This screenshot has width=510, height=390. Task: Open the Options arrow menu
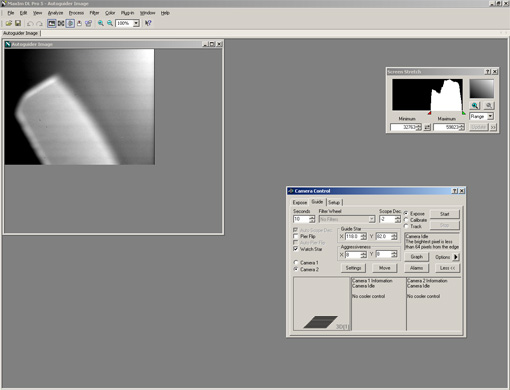click(x=456, y=257)
